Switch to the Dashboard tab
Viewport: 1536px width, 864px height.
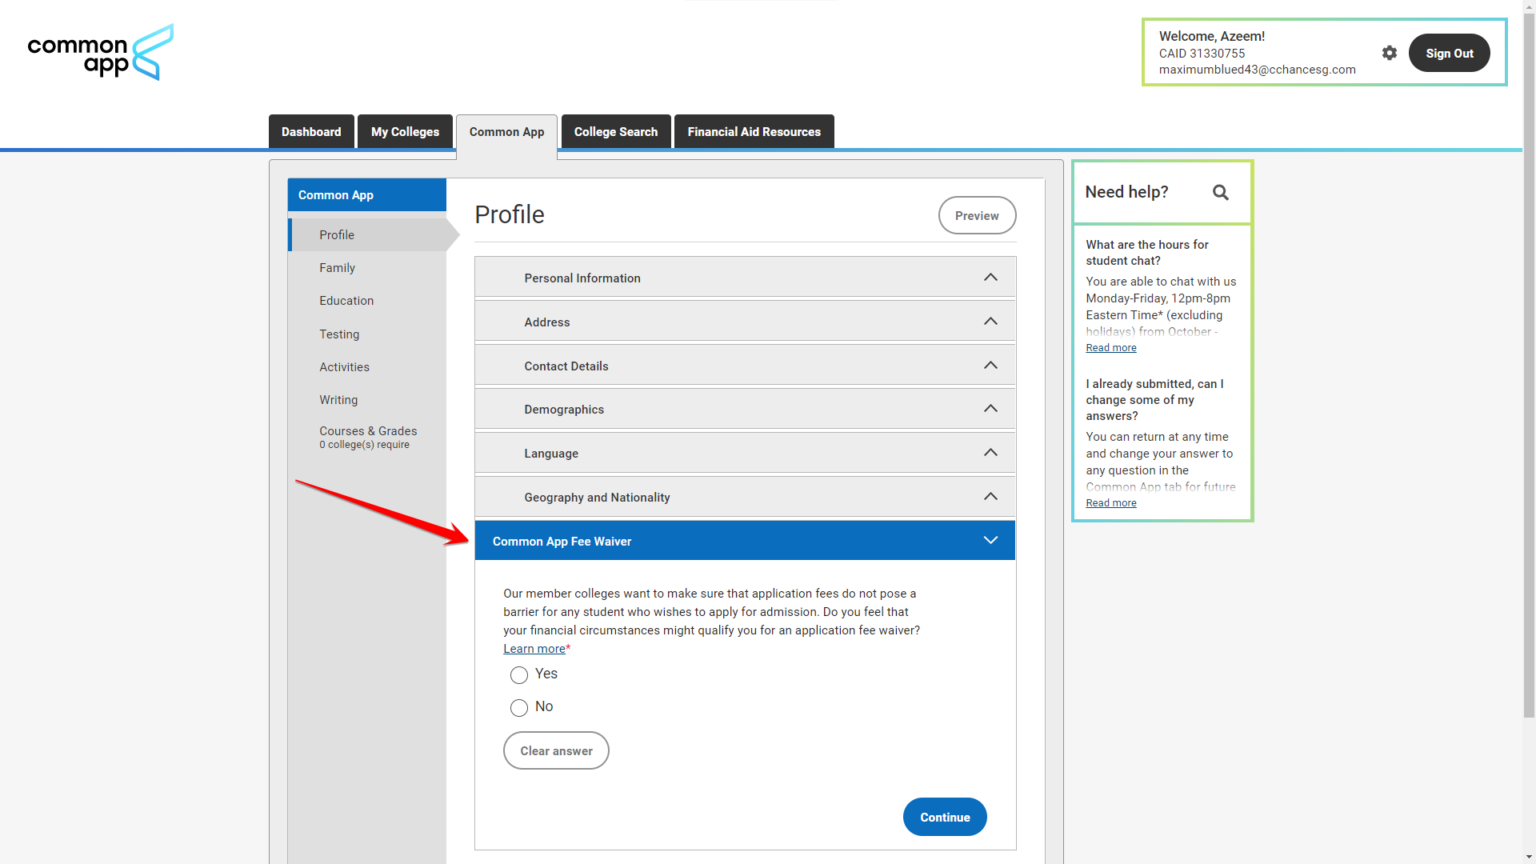pos(311,131)
